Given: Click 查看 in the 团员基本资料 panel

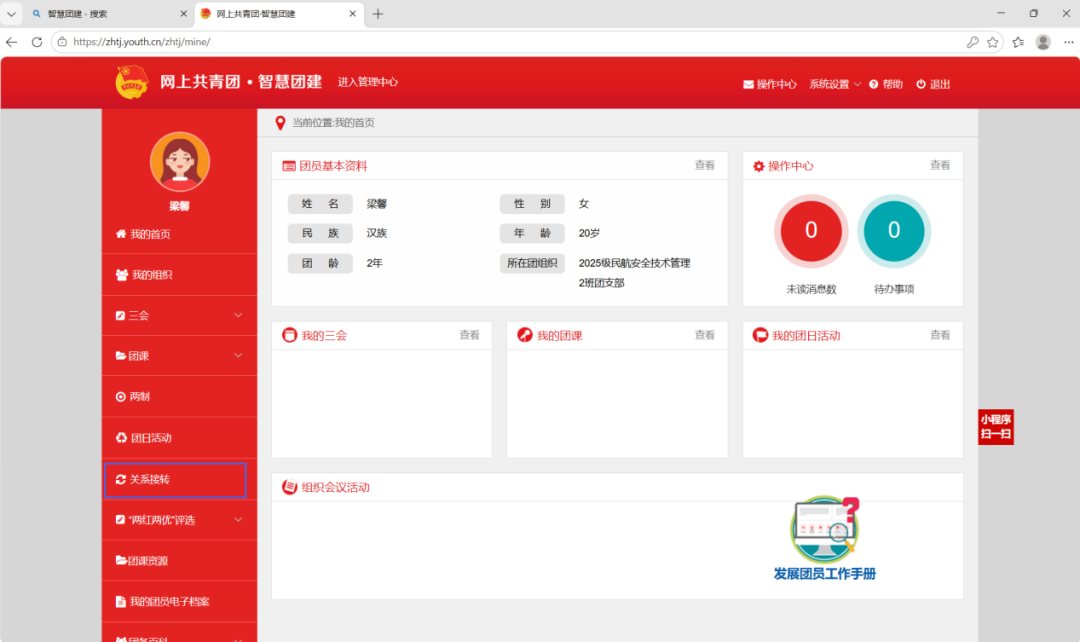Looking at the screenshot, I should [x=704, y=165].
